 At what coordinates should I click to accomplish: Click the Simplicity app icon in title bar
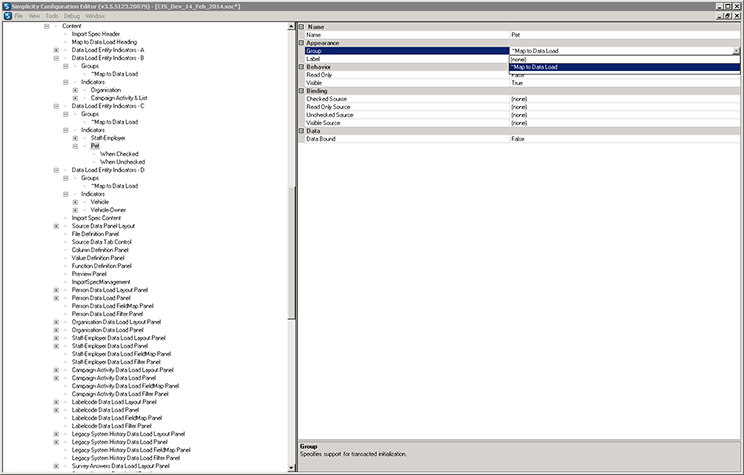click(x=6, y=6)
